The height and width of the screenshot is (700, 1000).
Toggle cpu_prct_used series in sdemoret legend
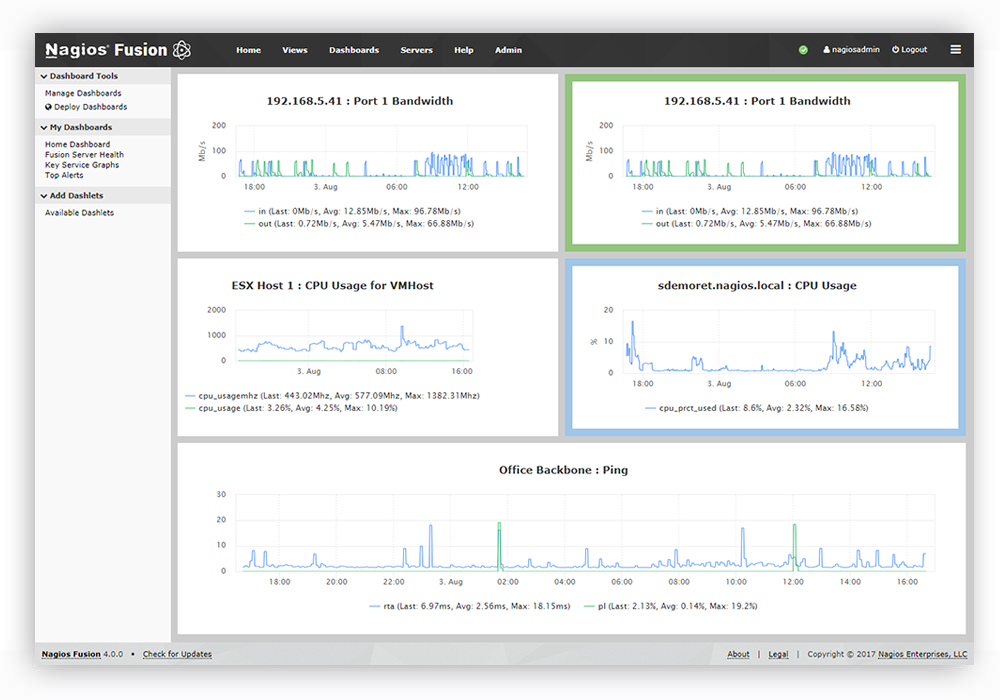[756, 408]
